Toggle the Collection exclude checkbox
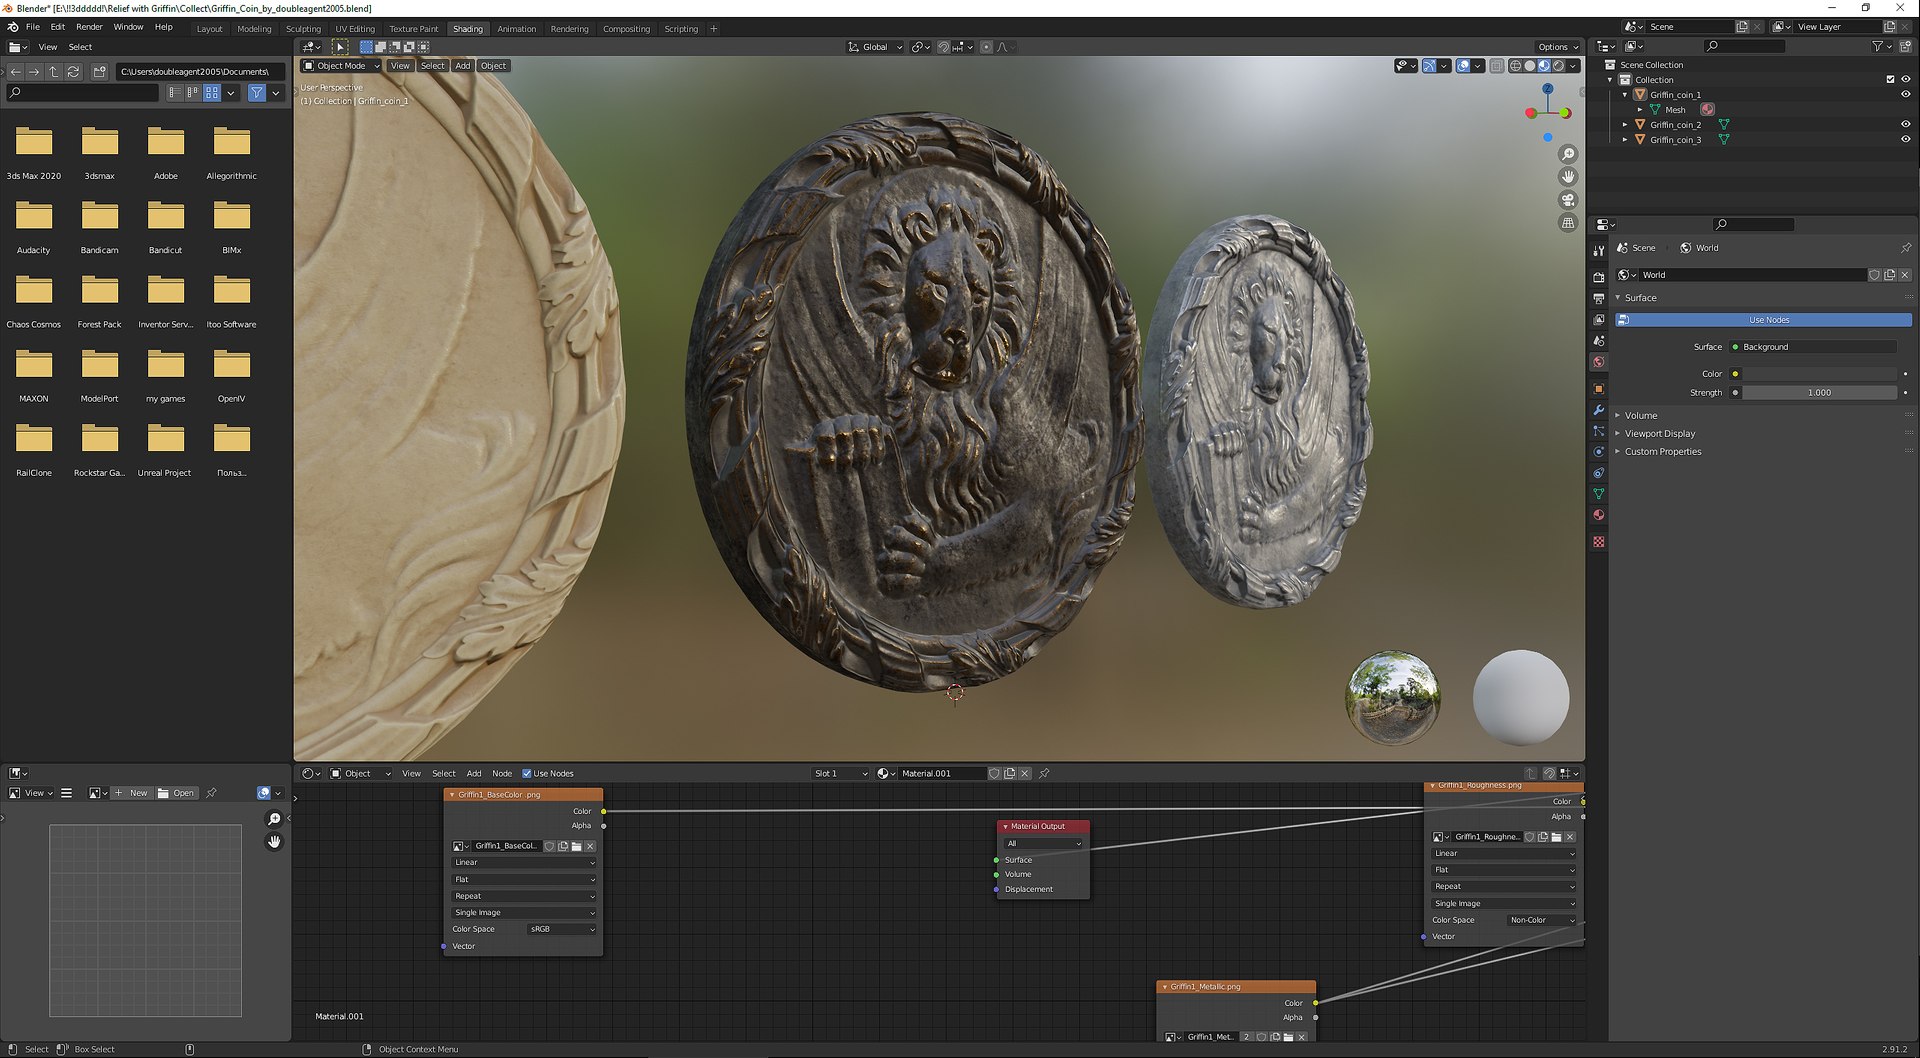 coord(1890,79)
